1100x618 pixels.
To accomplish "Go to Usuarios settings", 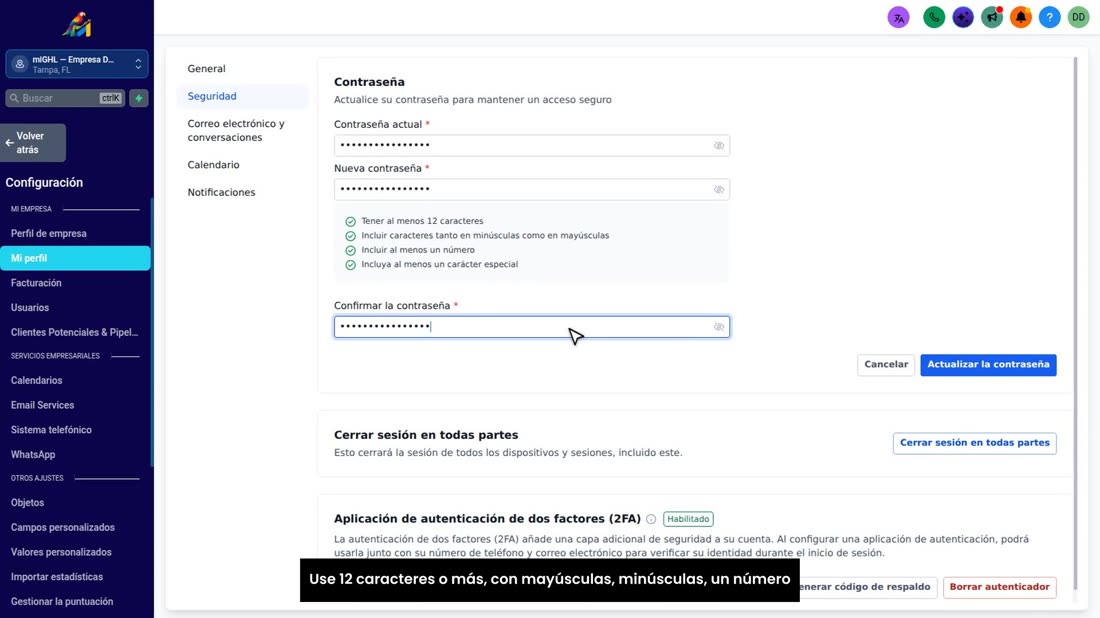I will point(29,307).
